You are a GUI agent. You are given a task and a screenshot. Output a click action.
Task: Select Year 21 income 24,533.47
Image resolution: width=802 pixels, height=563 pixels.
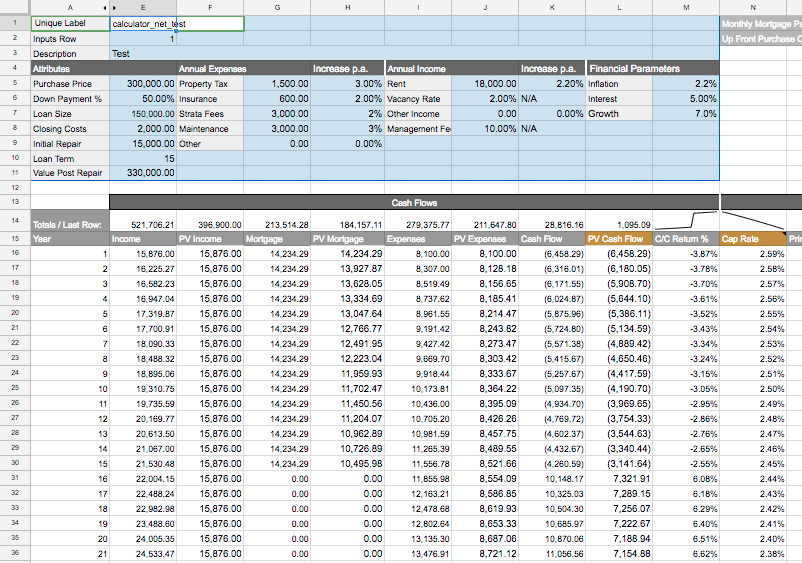tap(143, 553)
